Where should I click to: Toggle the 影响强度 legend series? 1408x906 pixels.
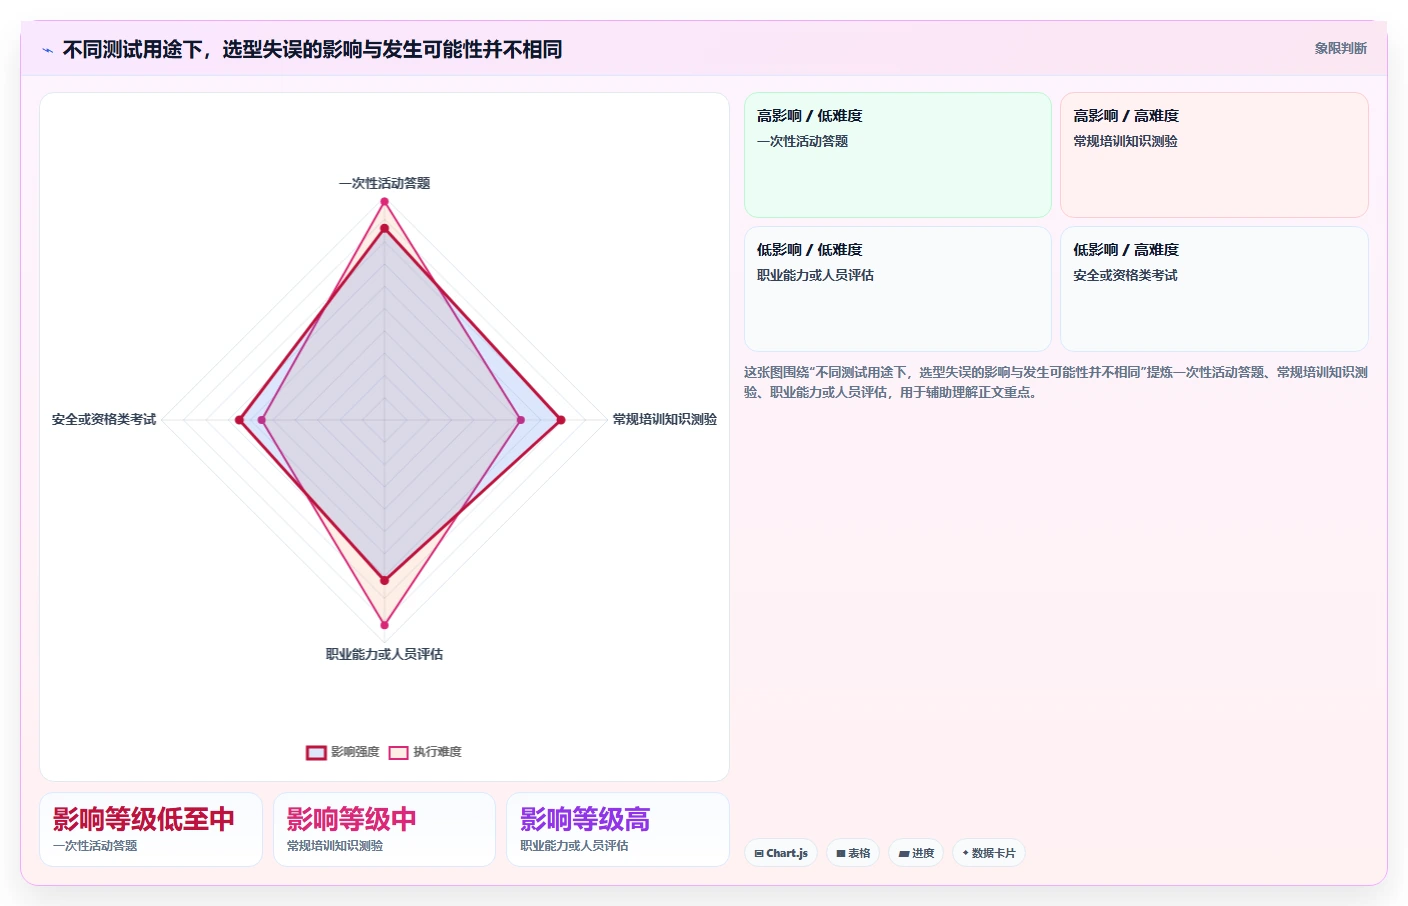(343, 752)
